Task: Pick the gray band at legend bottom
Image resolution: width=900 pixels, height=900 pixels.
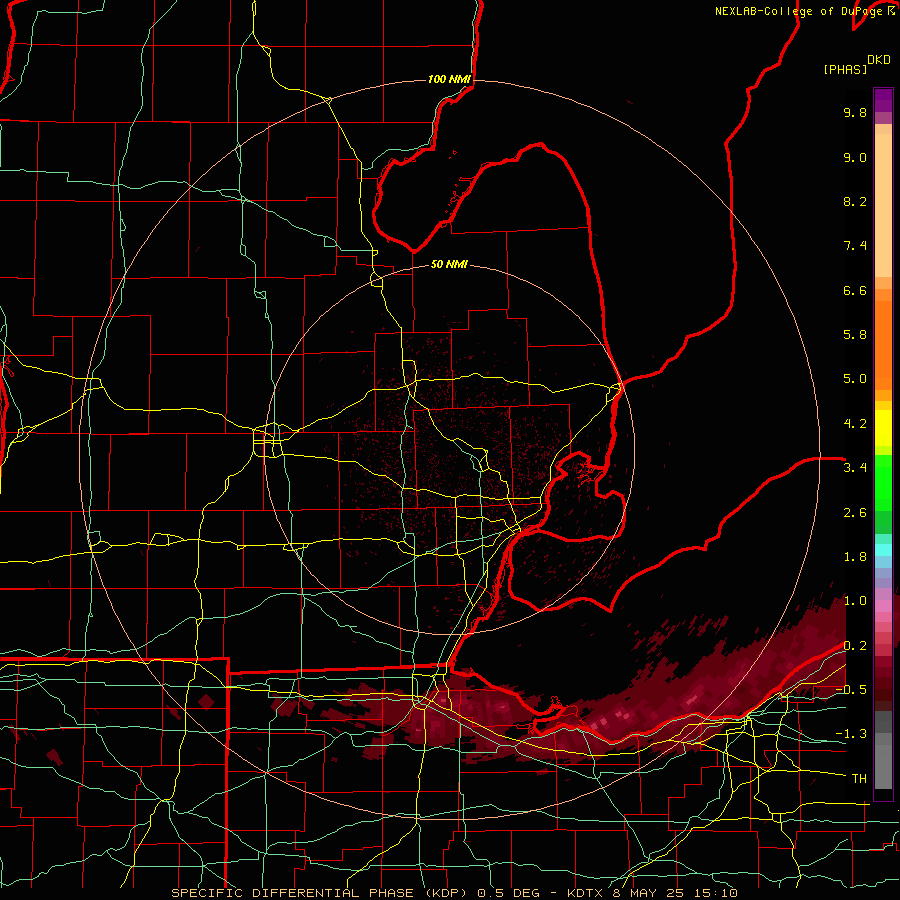Action: tap(883, 763)
